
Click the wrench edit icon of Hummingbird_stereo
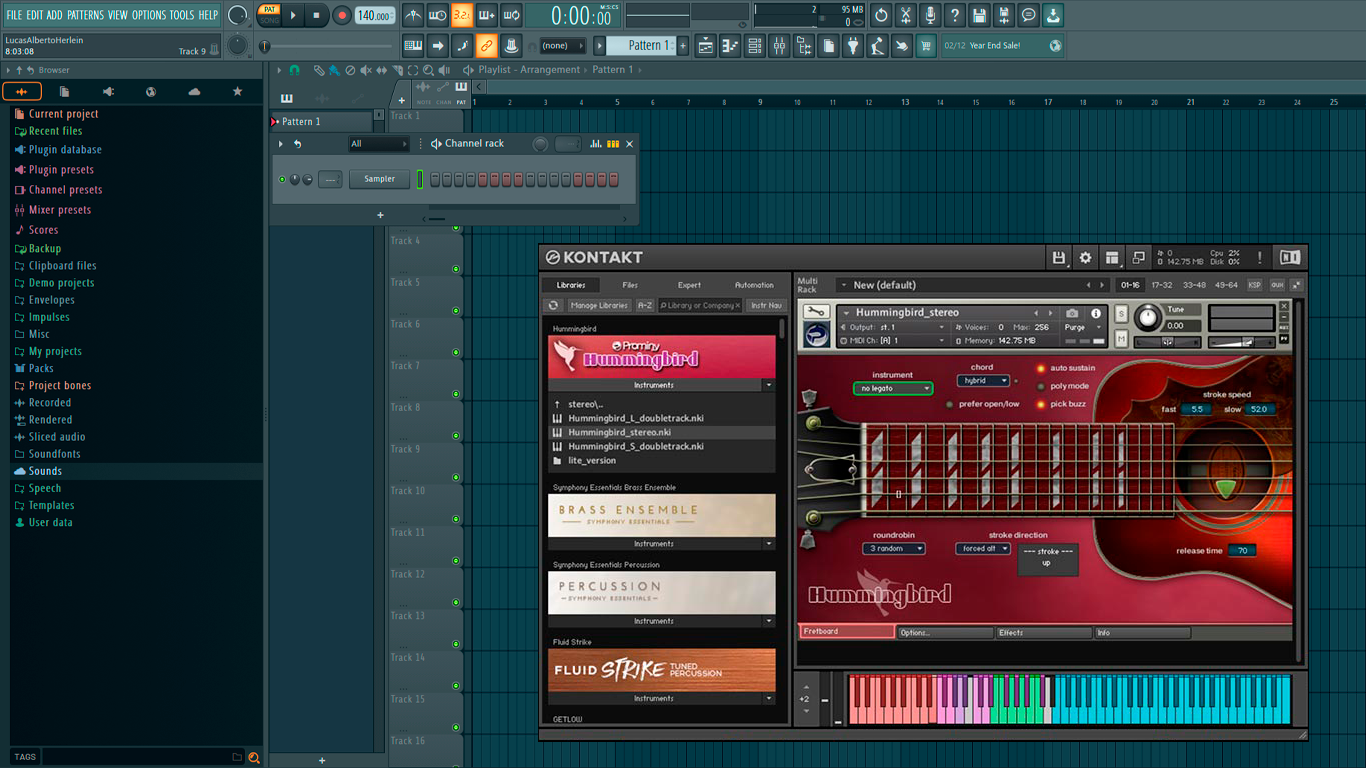pyautogui.click(x=816, y=312)
